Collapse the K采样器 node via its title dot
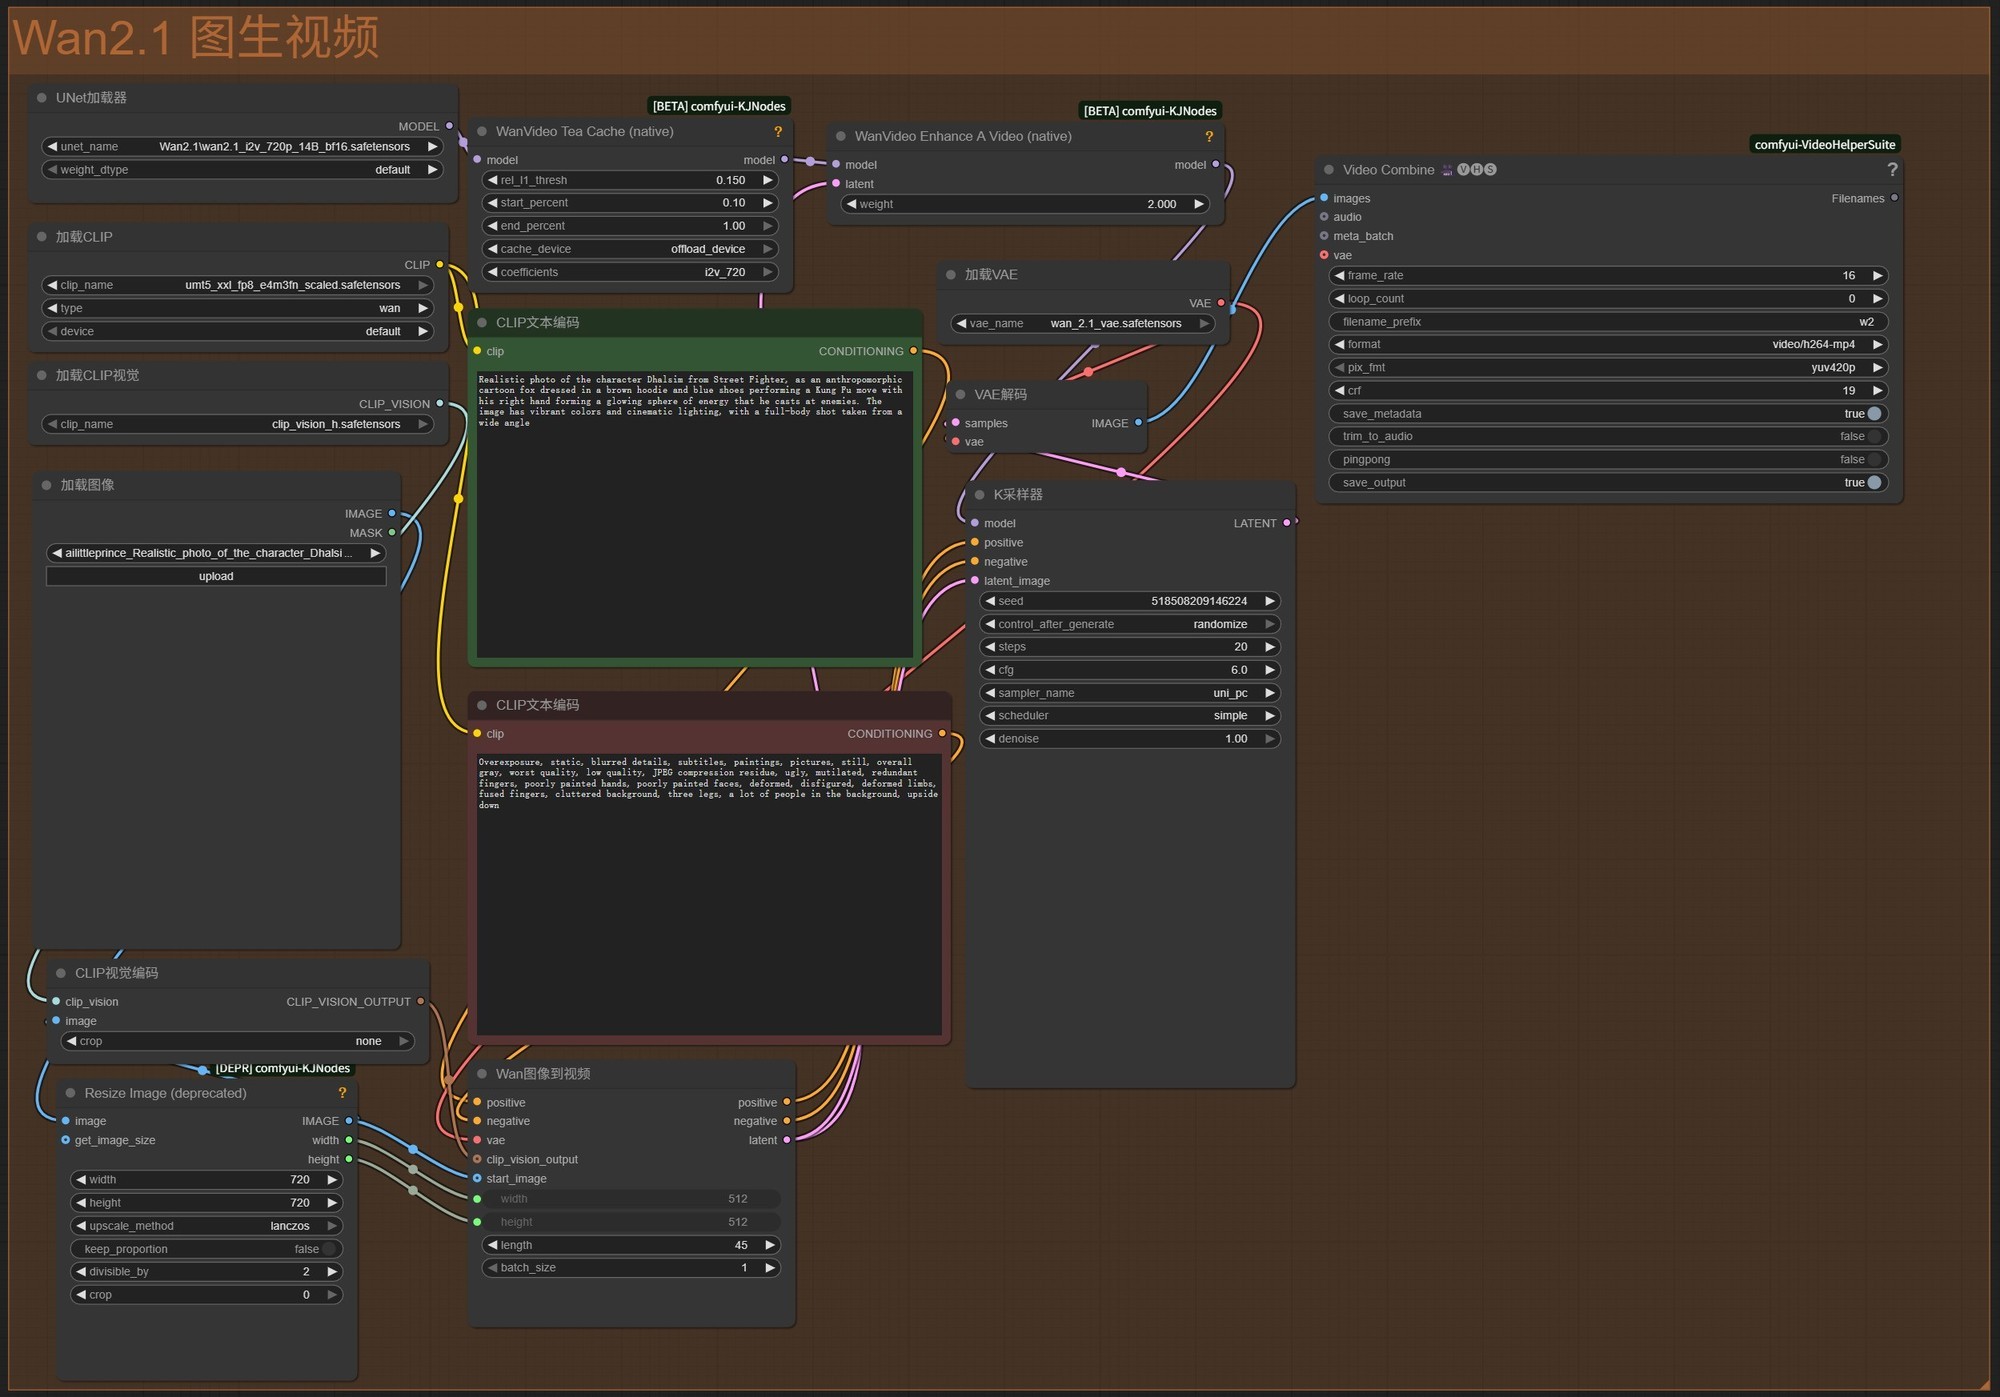The width and height of the screenshot is (2000, 1397). [x=979, y=495]
